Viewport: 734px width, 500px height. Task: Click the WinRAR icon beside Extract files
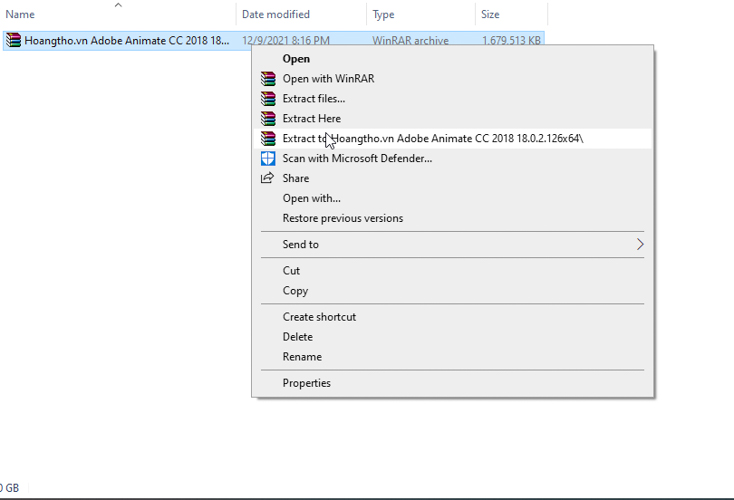pos(268,99)
